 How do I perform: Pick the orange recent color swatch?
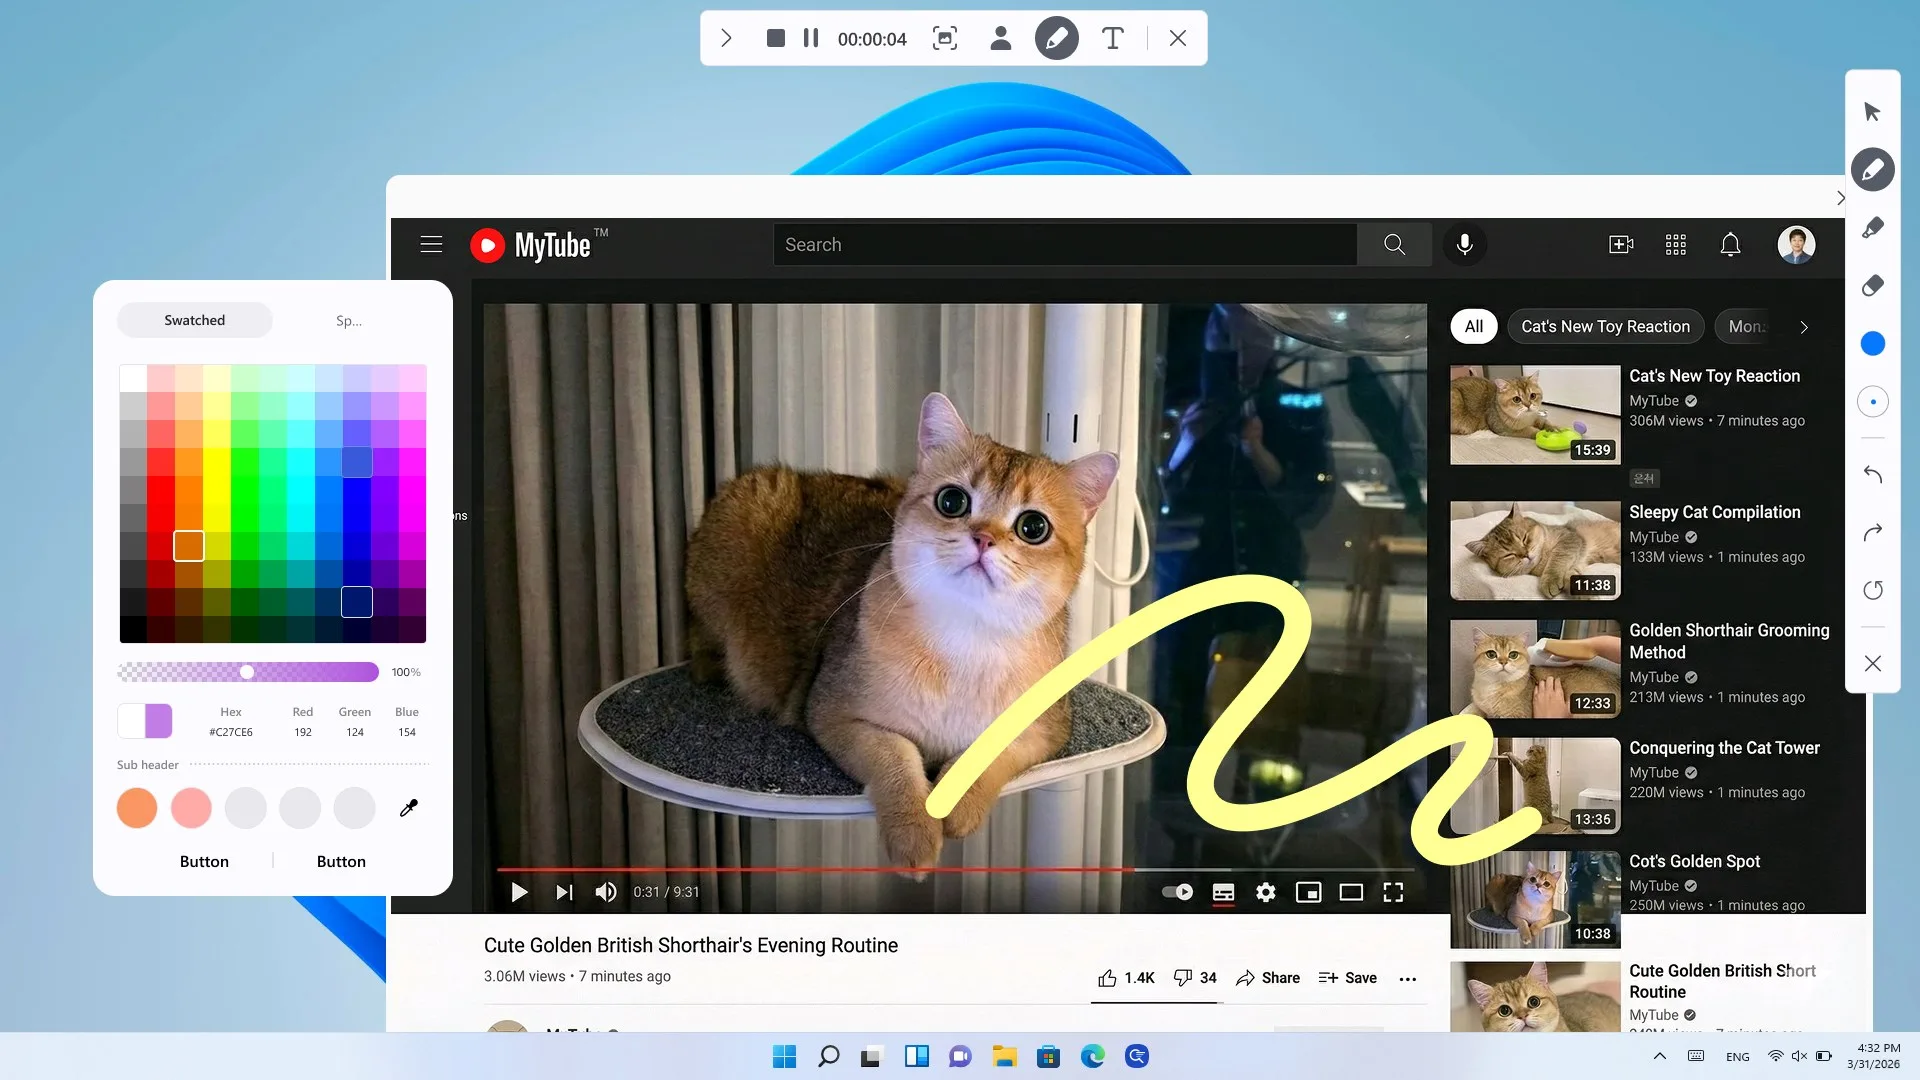137,808
